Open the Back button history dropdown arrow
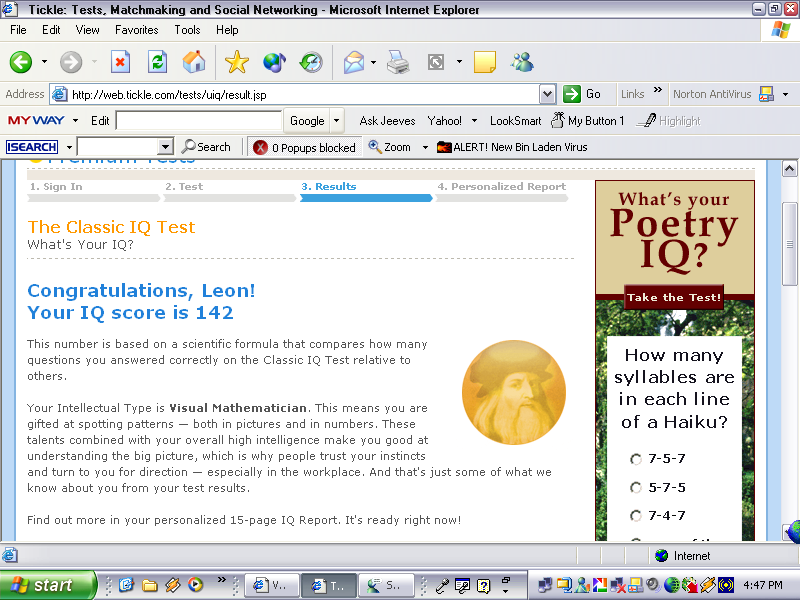 (x=44, y=62)
